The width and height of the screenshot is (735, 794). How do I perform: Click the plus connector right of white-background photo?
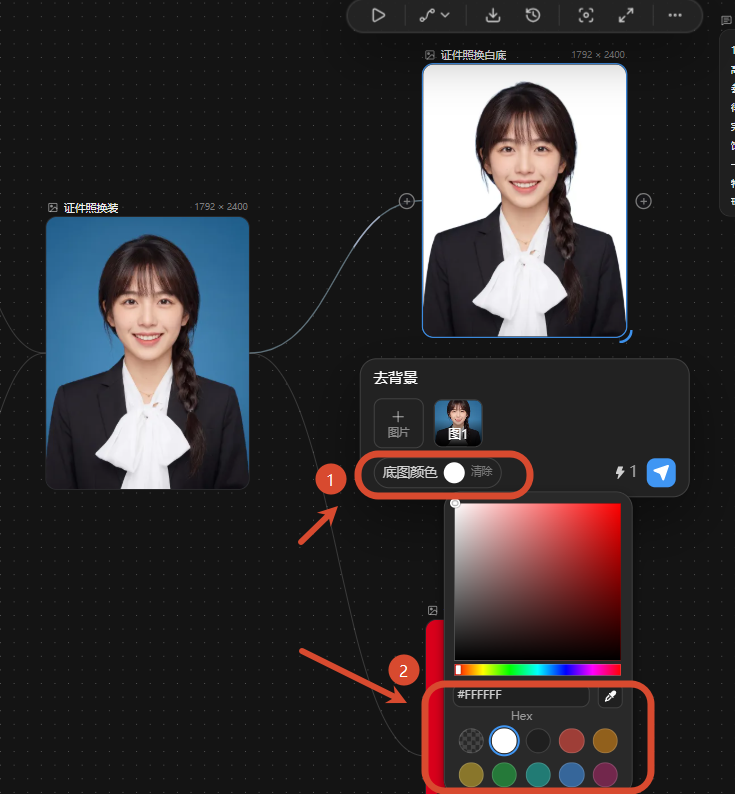(x=643, y=201)
